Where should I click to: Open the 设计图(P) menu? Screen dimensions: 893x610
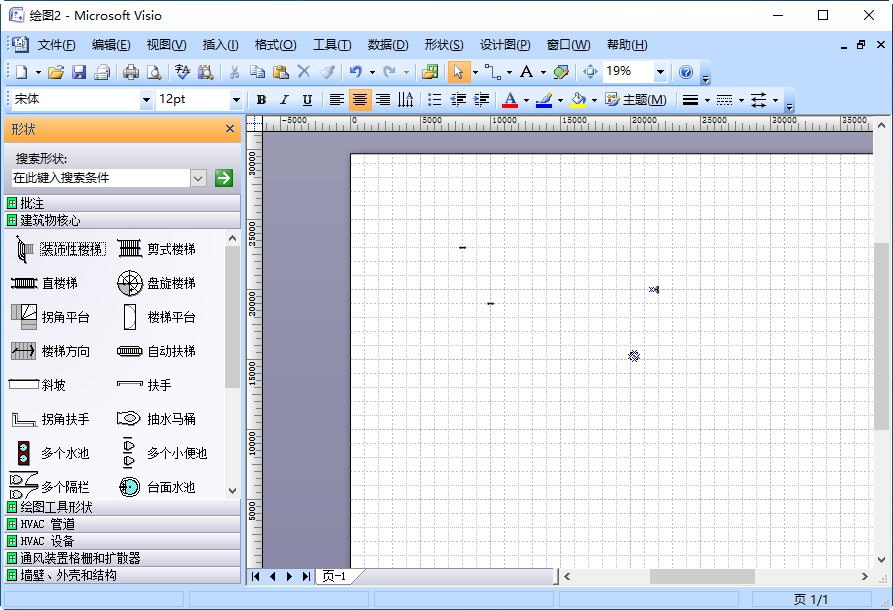(x=505, y=45)
